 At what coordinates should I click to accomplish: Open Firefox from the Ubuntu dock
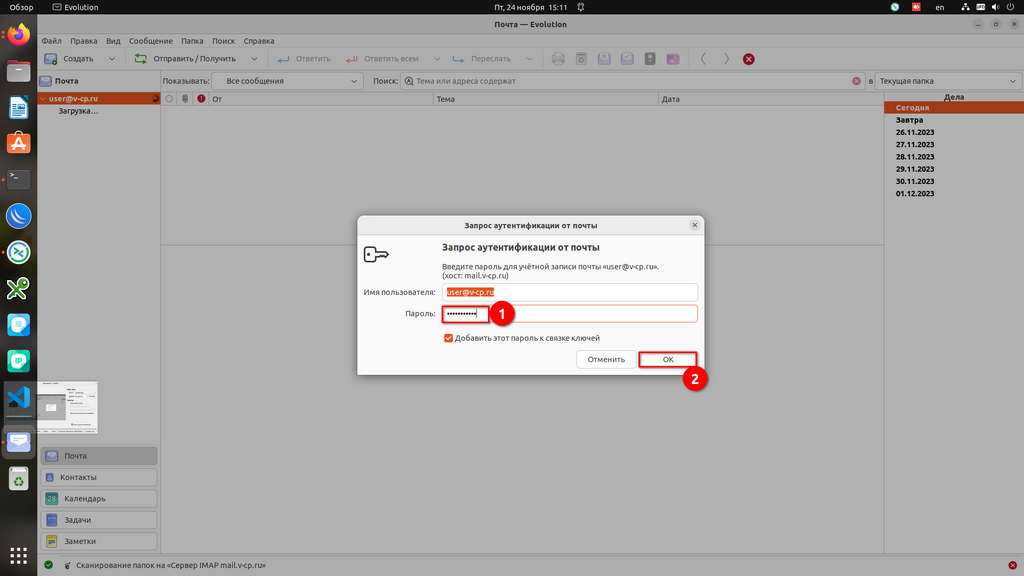click(x=19, y=36)
